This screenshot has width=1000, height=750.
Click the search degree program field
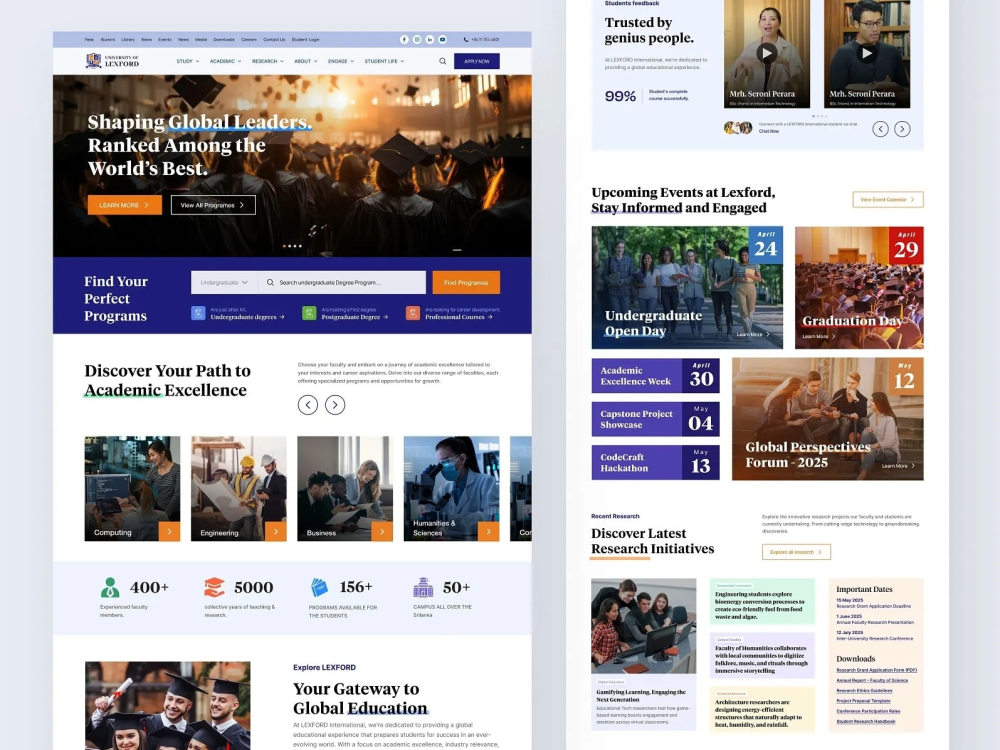coord(342,283)
